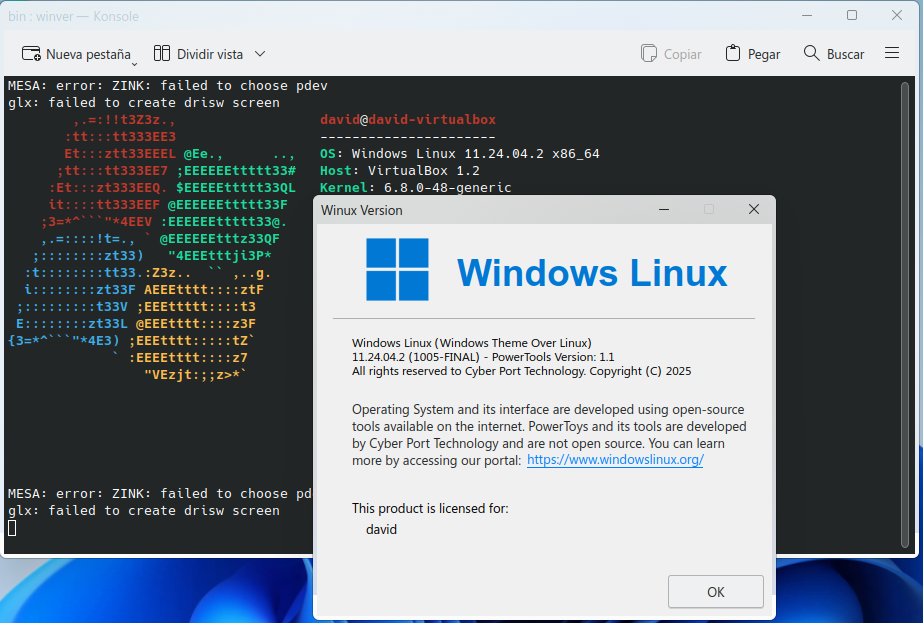
Task: Open the Konsole hamburger menu
Action: coord(892,54)
